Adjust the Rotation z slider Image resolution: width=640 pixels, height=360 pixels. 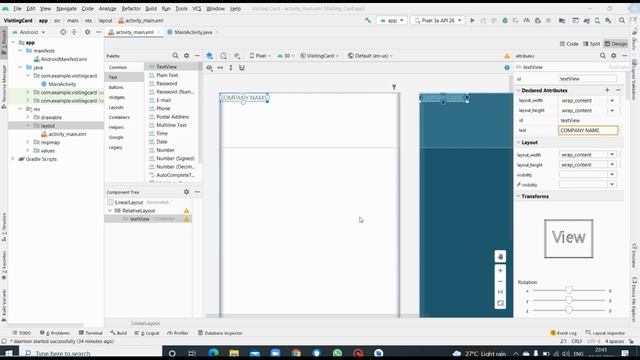click(x=569, y=310)
